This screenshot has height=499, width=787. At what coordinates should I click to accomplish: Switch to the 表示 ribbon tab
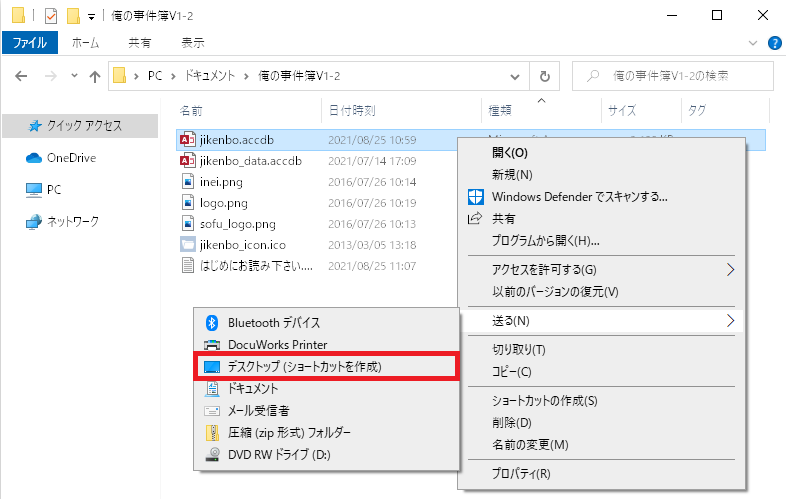pos(193,43)
